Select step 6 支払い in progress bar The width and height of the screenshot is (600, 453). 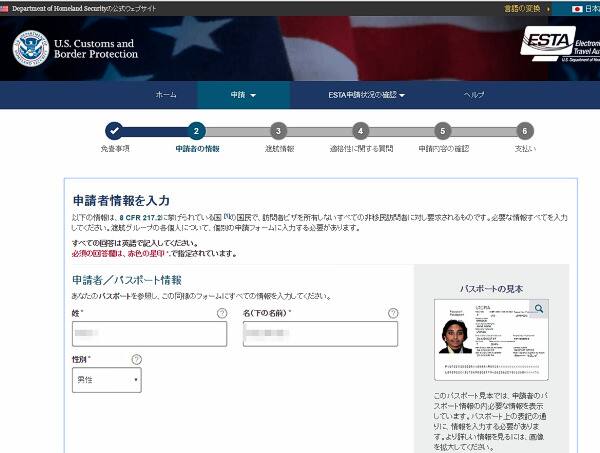(x=525, y=130)
